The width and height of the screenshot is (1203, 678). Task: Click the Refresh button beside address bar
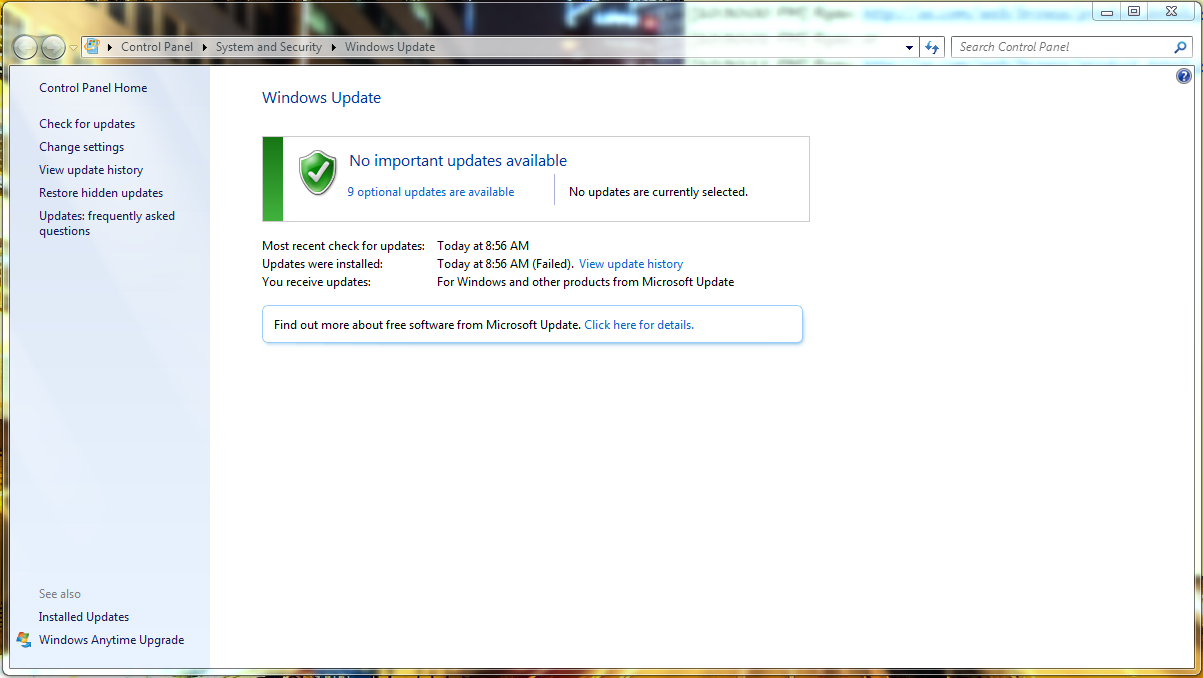point(932,47)
